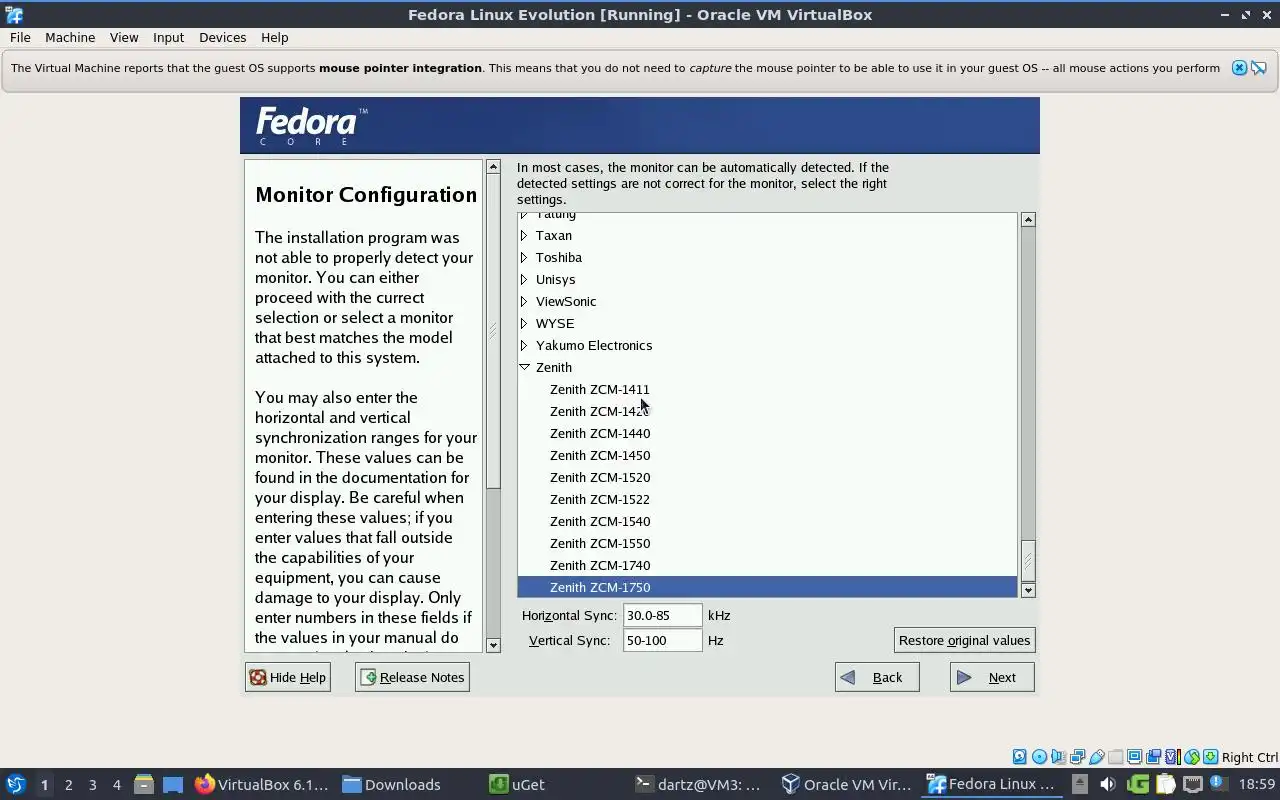Open the Devices menu
This screenshot has width=1280, height=800.
tap(222, 37)
